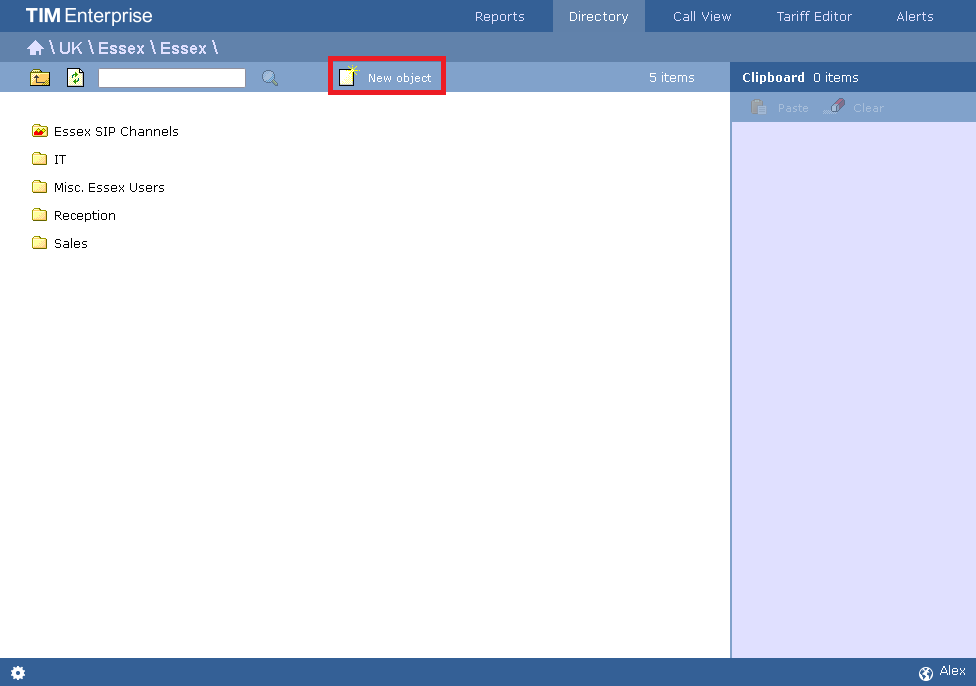Select the Misc. Essex Users folder
This screenshot has height=686, width=976.
pyautogui.click(x=109, y=187)
